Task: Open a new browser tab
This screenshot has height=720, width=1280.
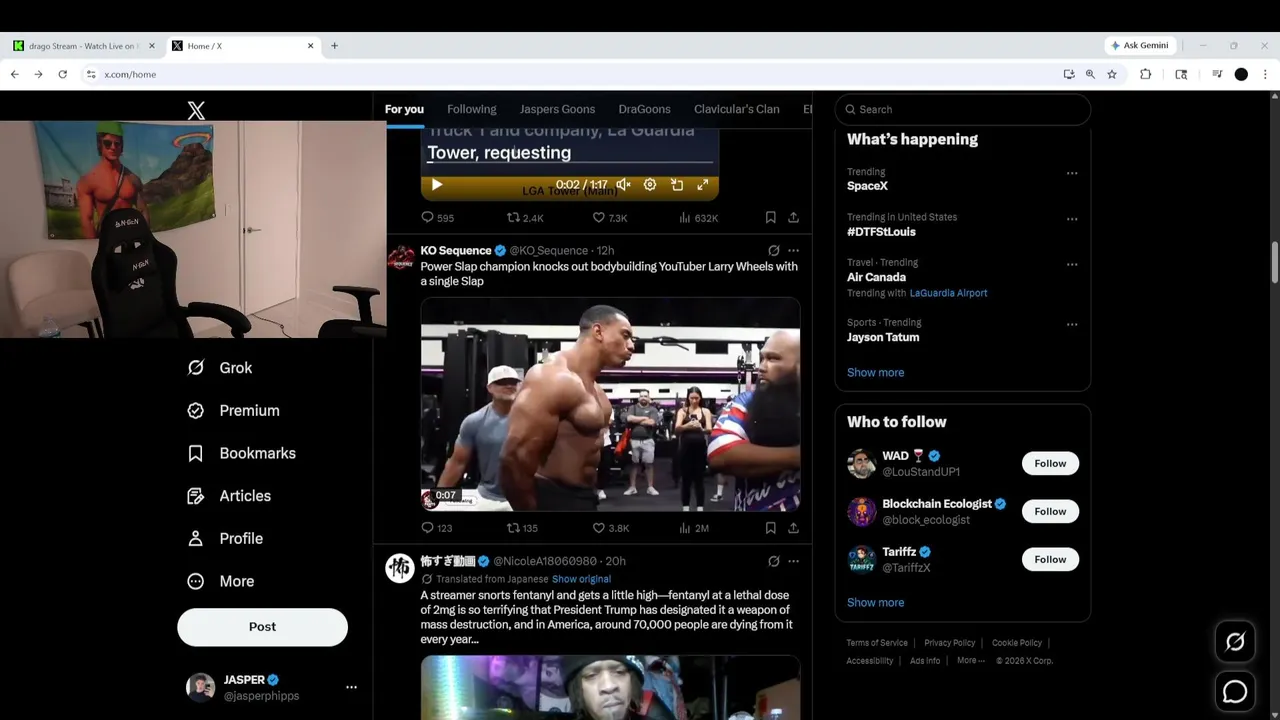Action: (334, 46)
